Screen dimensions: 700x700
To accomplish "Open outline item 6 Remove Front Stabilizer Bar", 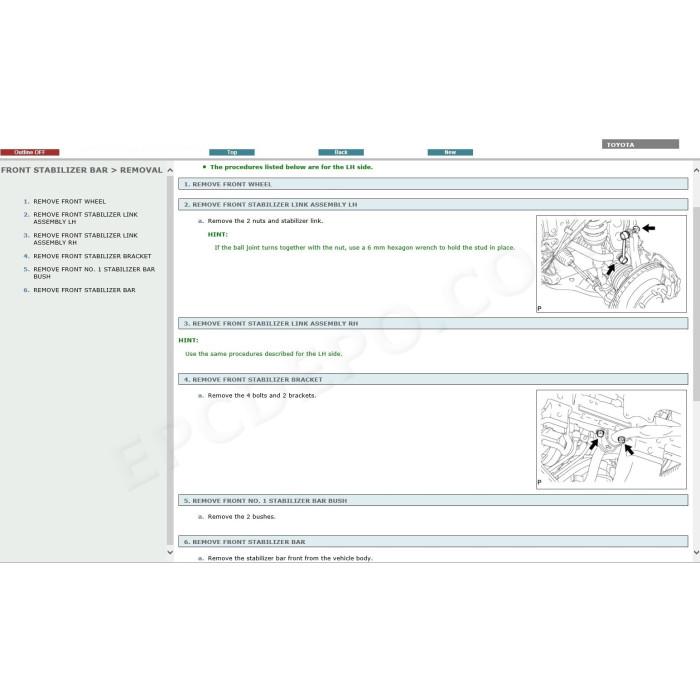I will tap(84, 290).
